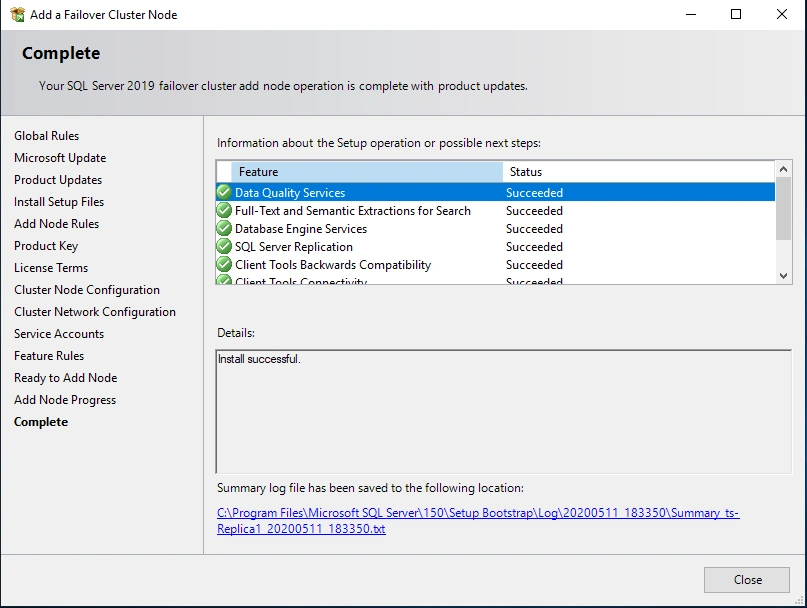Screen dimensions: 807x608
Task: Click the Service Accounts step
Action: [x=59, y=334]
